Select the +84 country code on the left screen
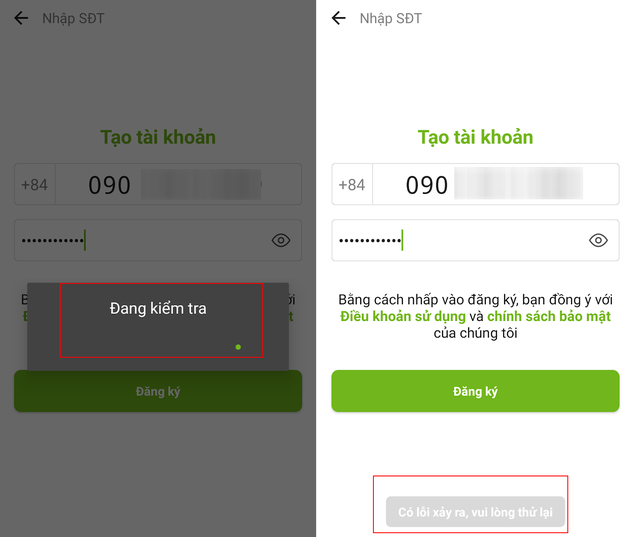640x537 pixels. click(35, 184)
